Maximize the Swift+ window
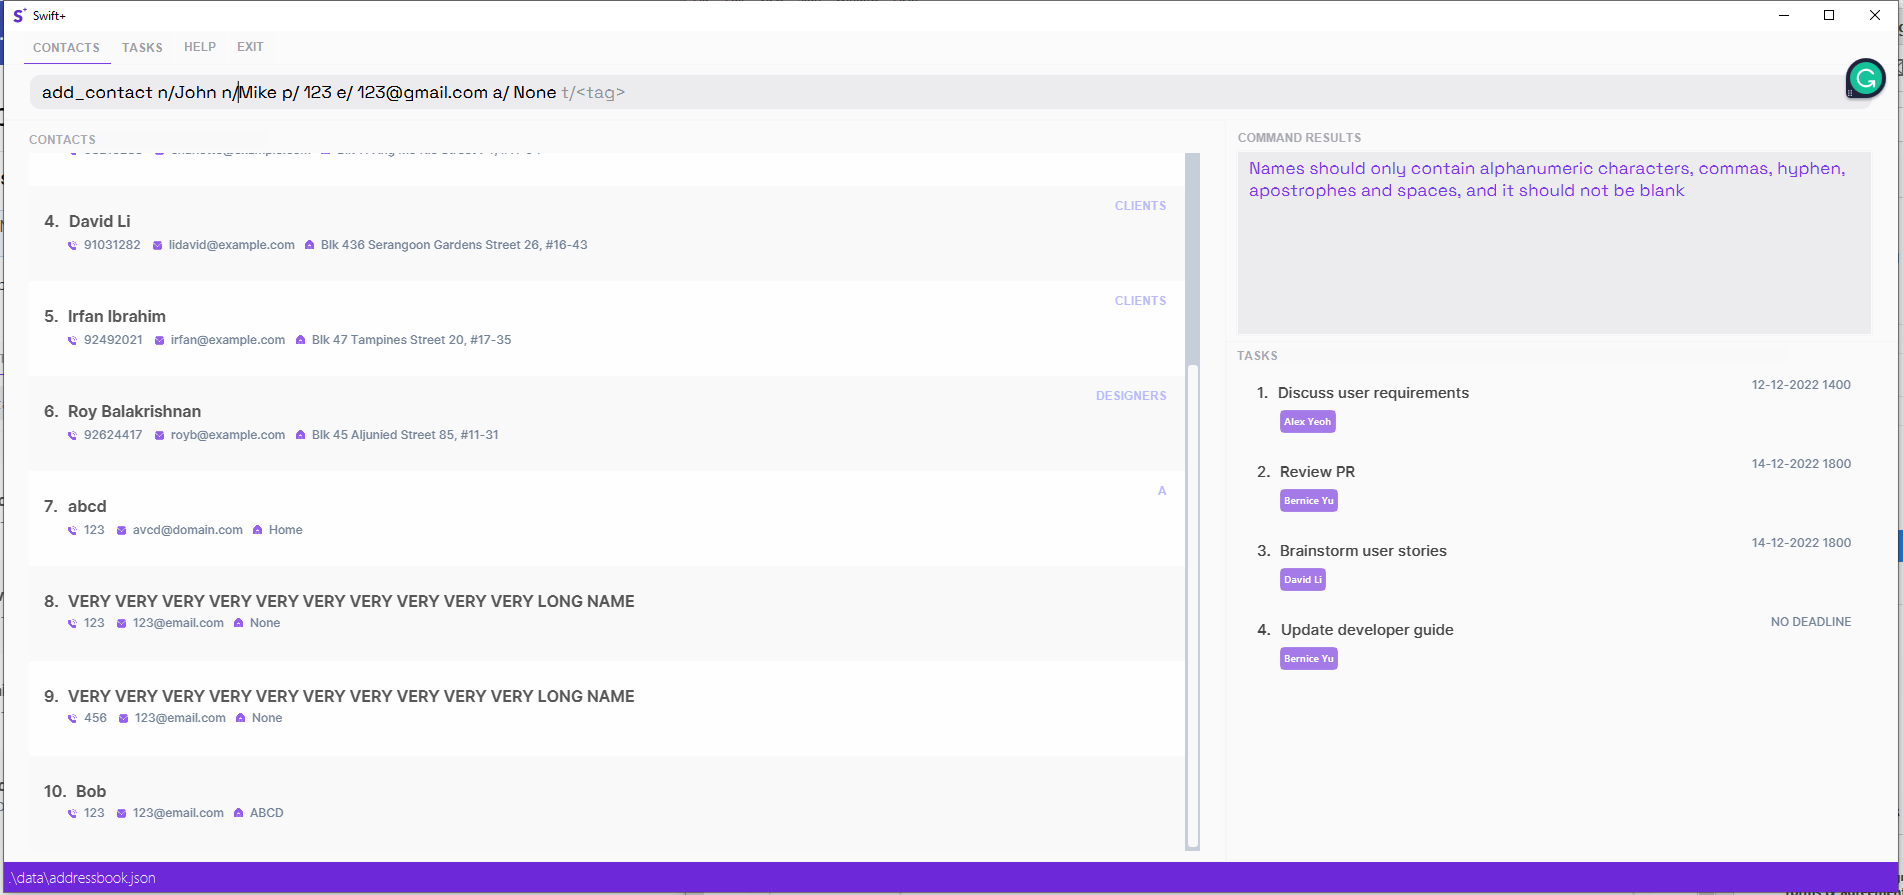Viewport: 1903px width, 895px height. click(x=1829, y=15)
